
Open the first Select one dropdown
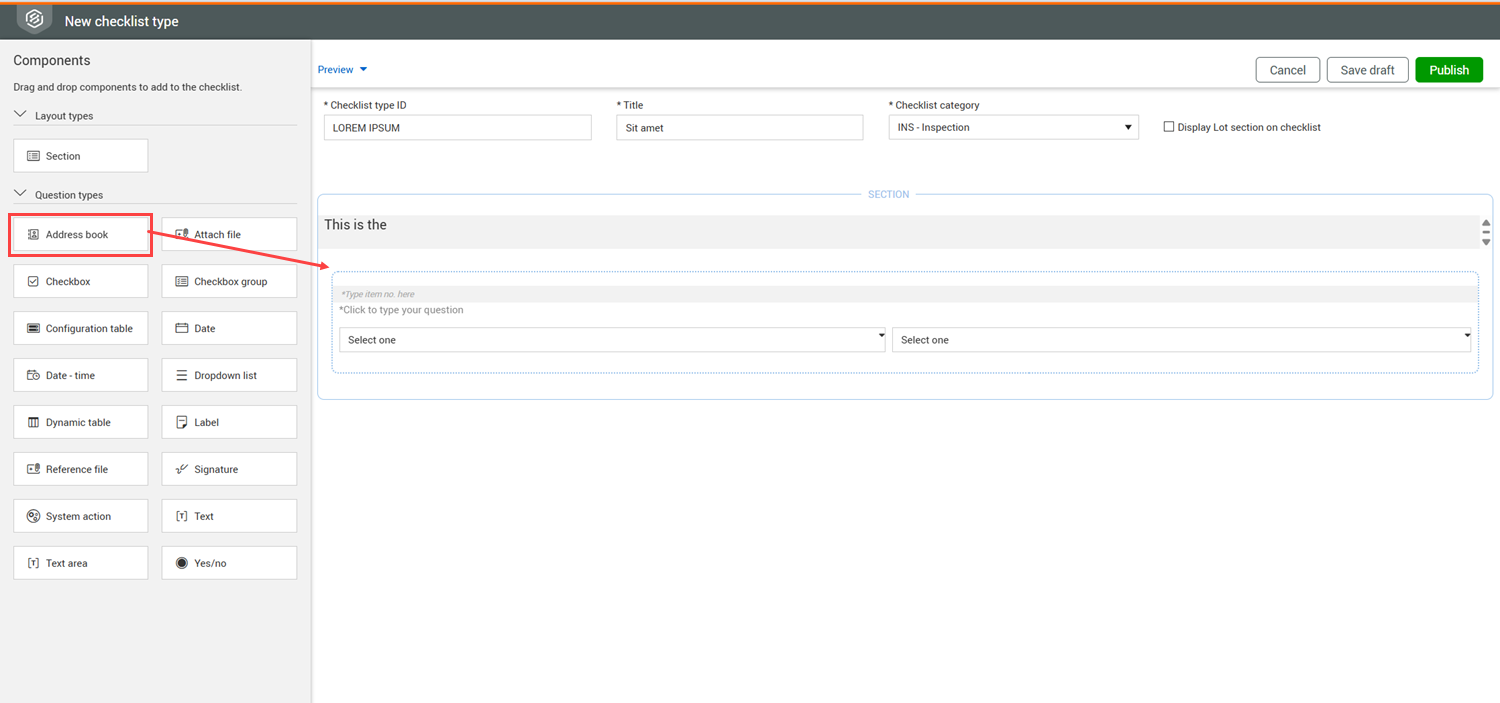coord(612,340)
